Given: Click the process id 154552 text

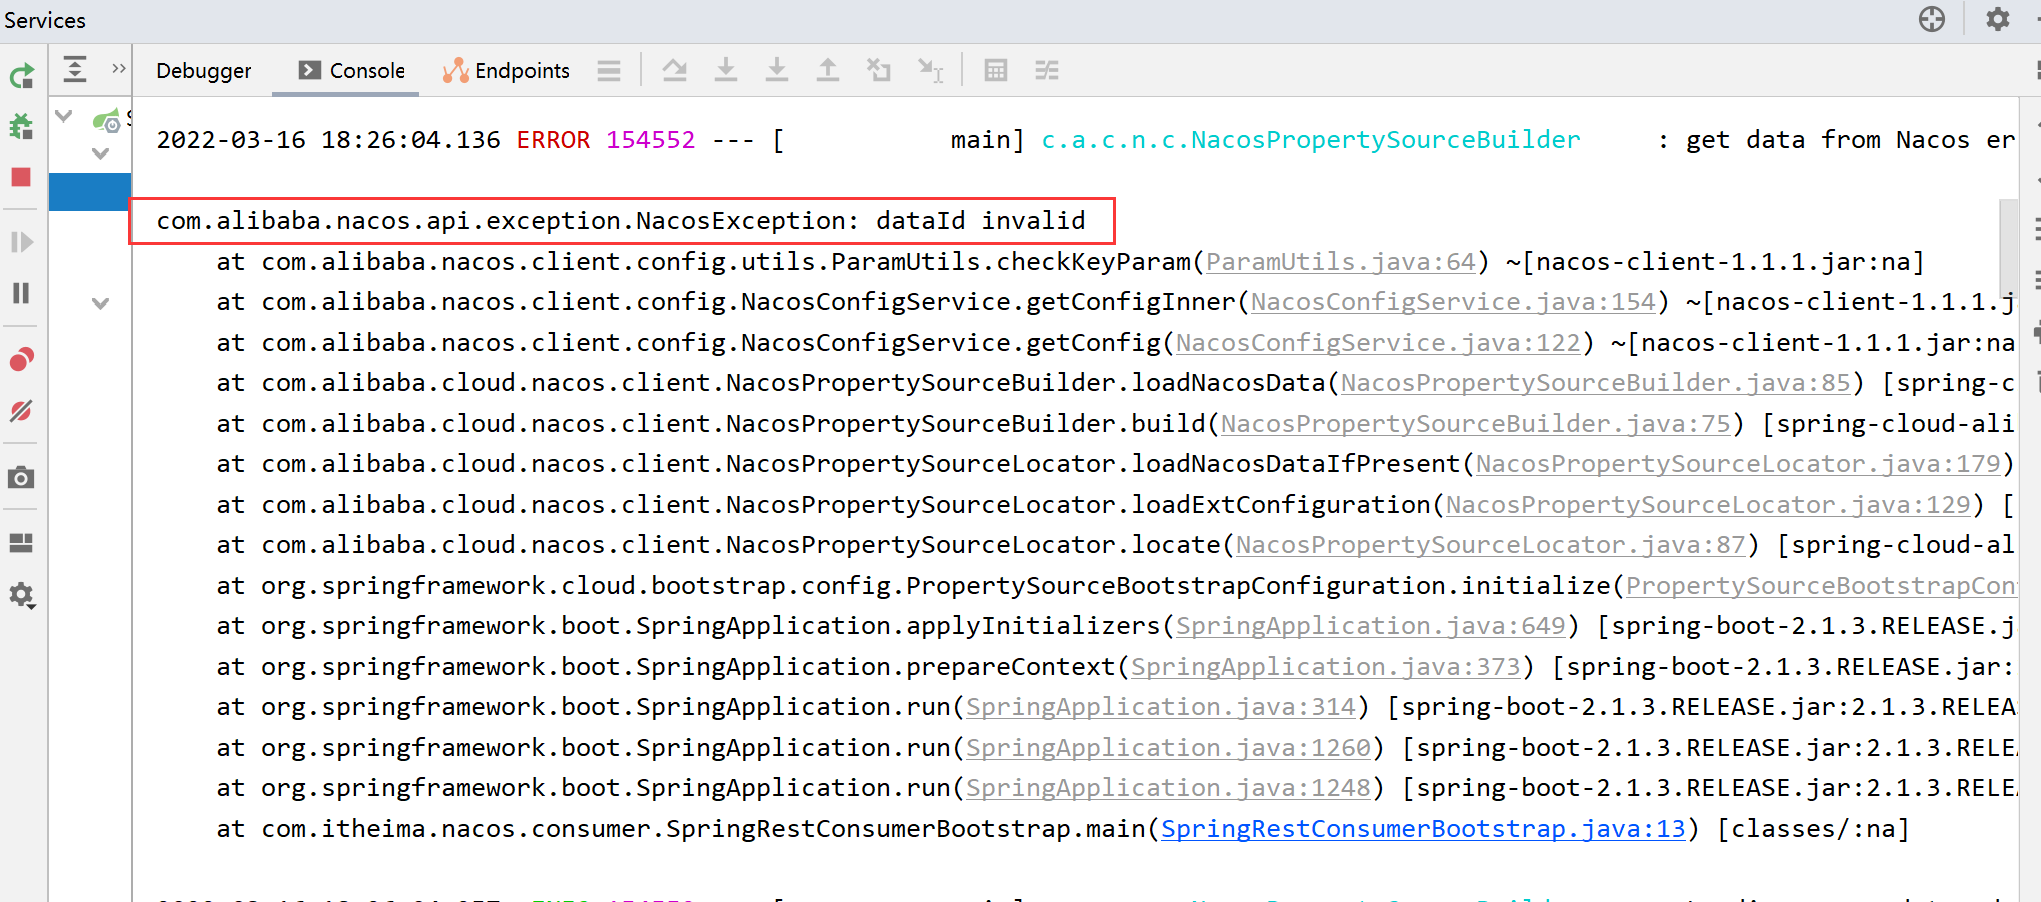Looking at the screenshot, I should 651,140.
